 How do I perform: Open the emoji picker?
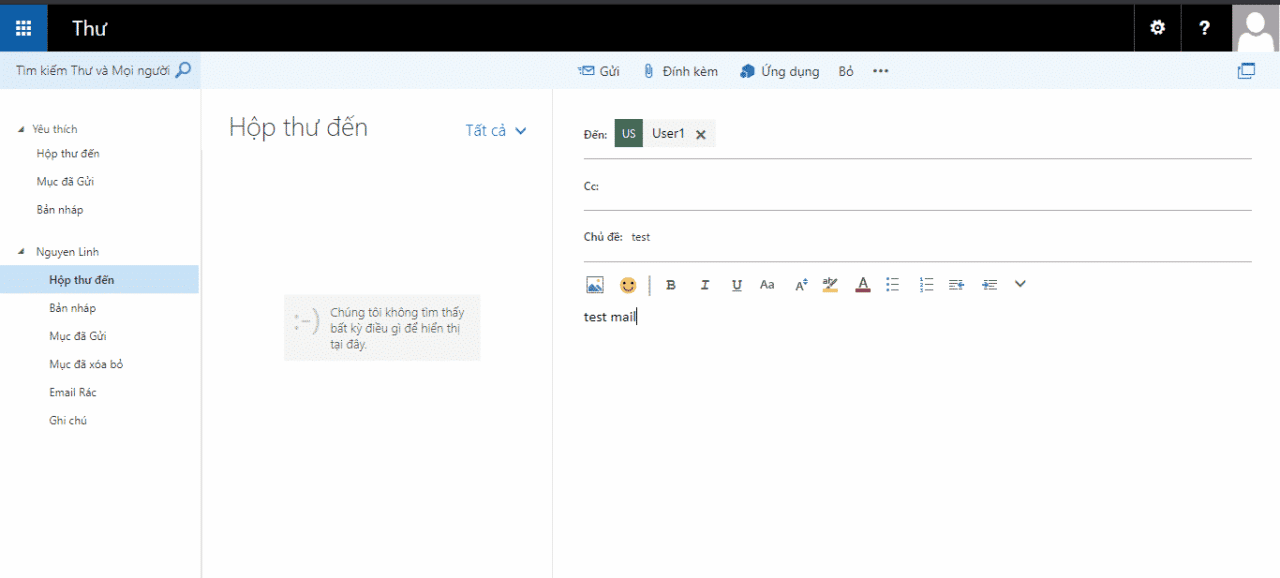click(628, 285)
